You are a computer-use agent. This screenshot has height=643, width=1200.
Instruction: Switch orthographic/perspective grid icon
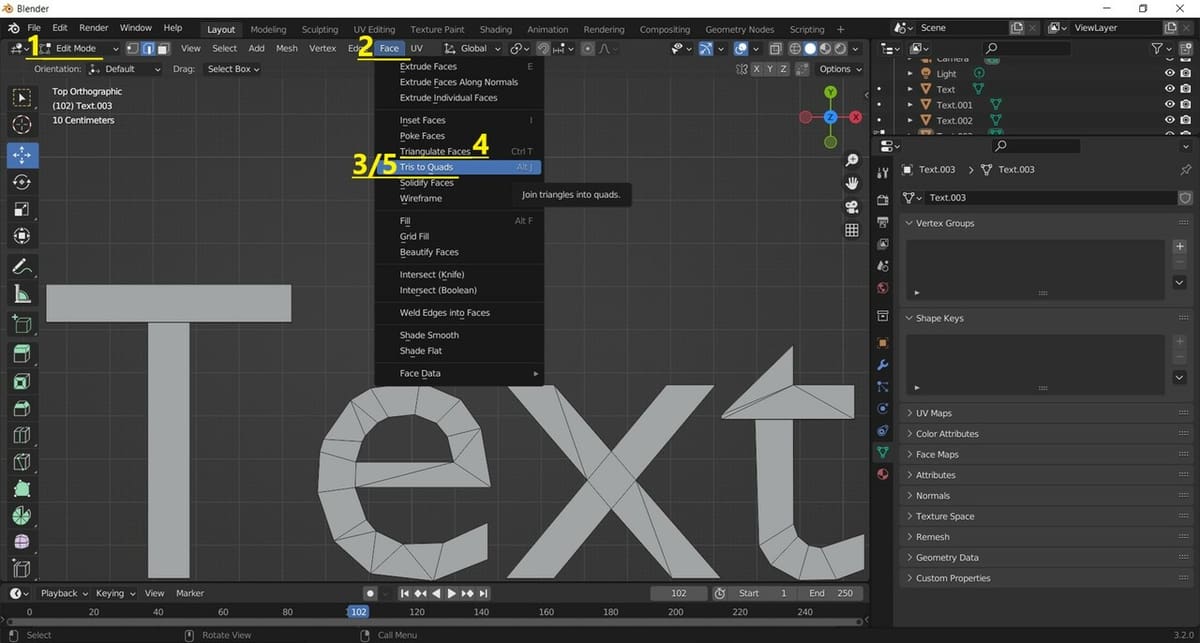pos(852,230)
